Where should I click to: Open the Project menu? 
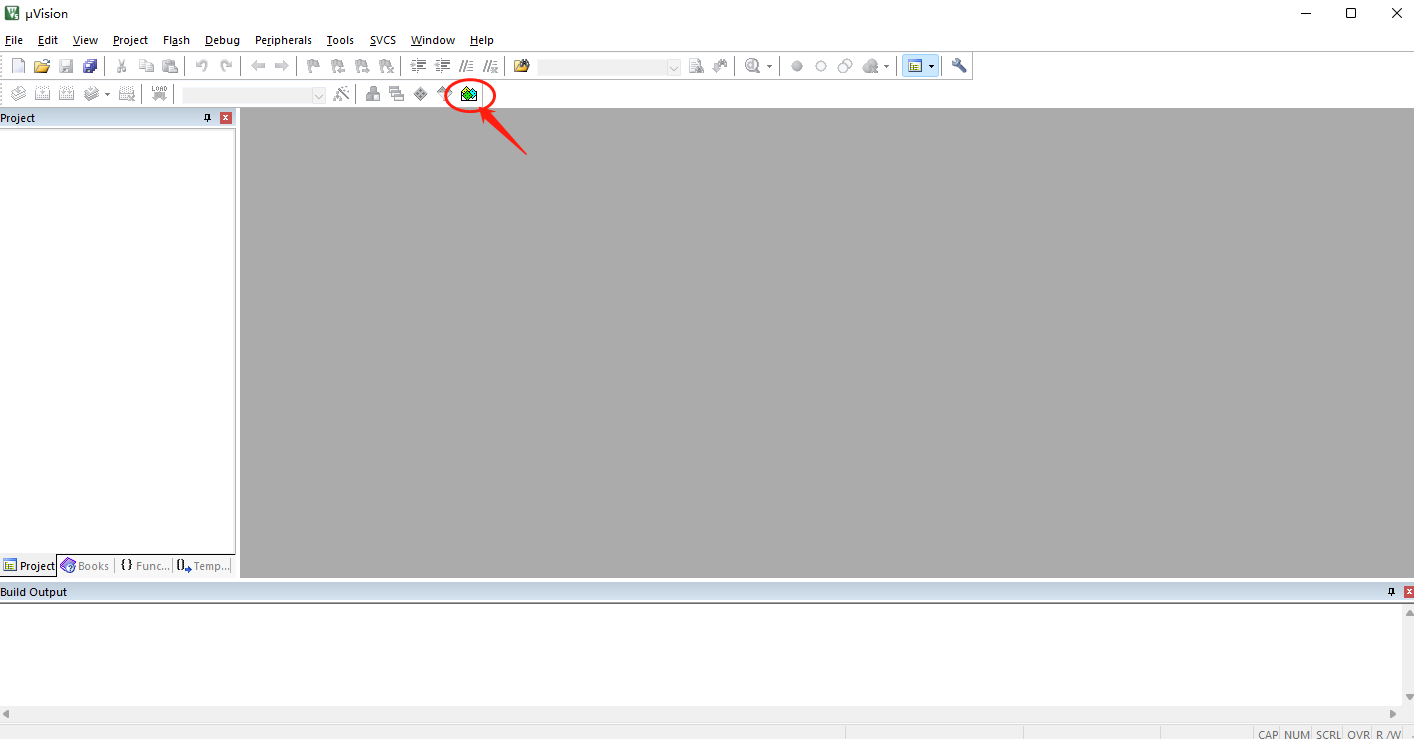click(130, 40)
